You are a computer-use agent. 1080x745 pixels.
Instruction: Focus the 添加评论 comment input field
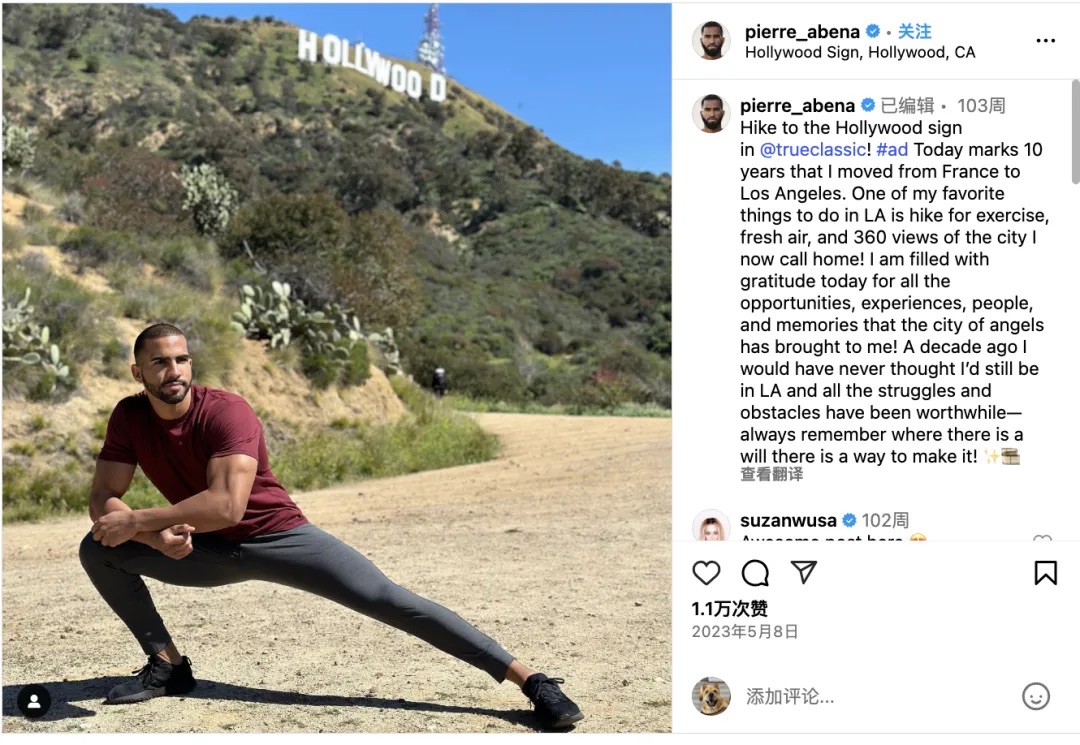[875, 697]
